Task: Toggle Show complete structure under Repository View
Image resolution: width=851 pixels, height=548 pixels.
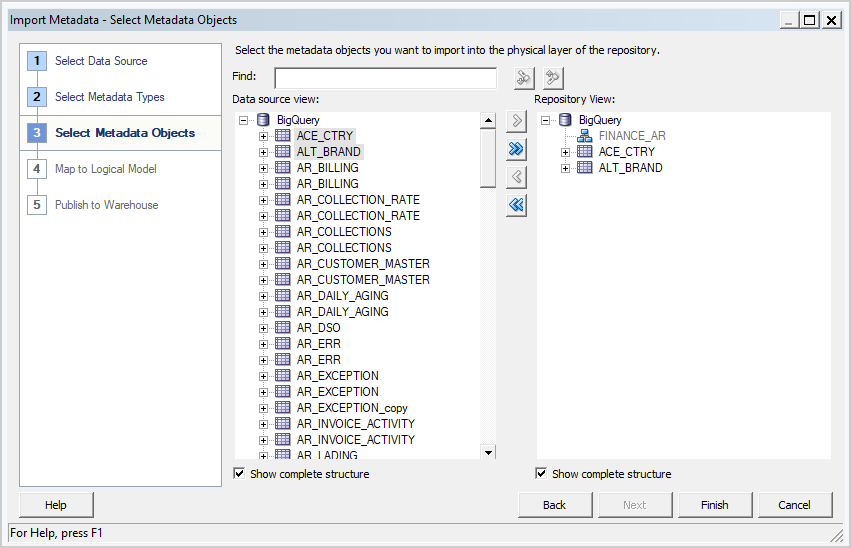Action: [x=541, y=474]
